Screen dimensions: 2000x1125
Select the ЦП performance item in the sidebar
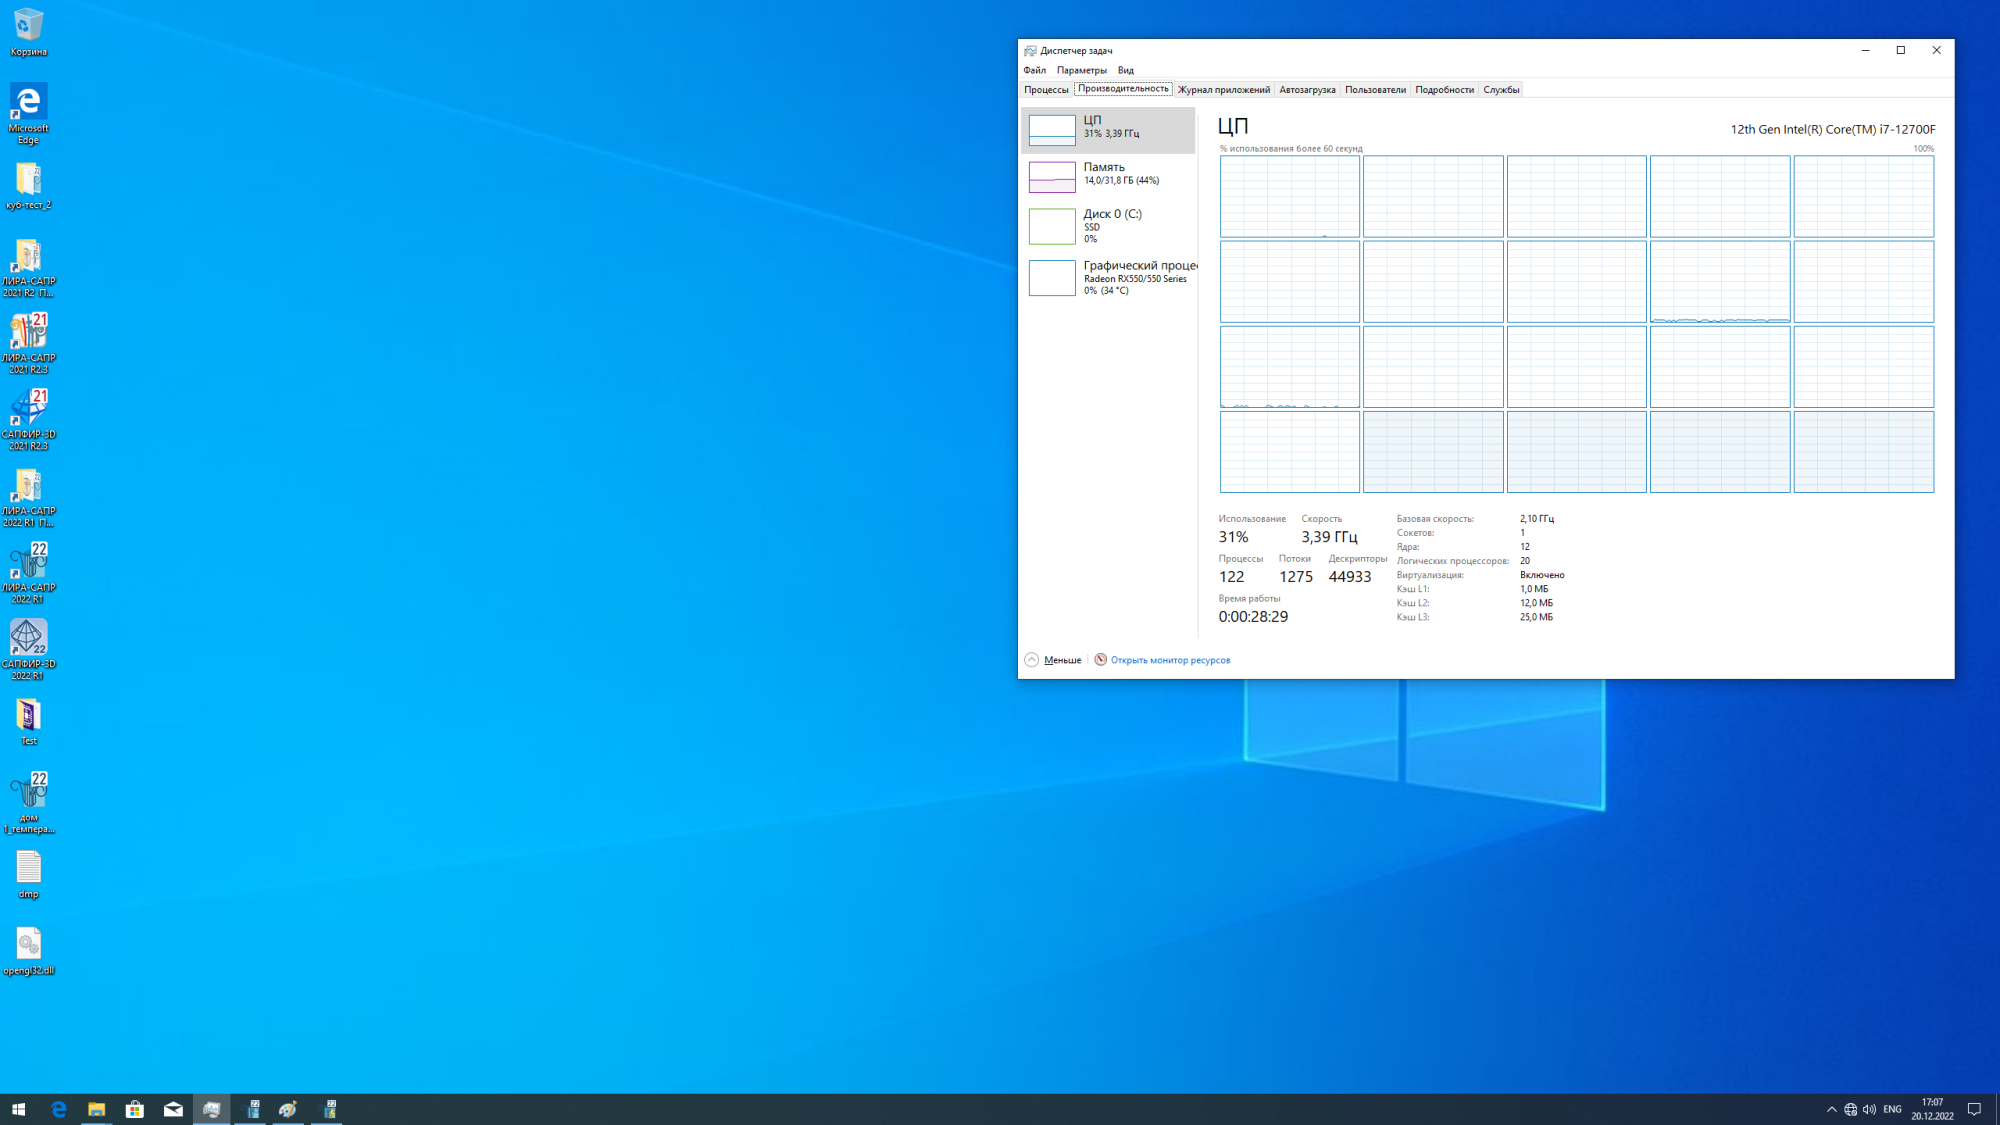(1108, 129)
